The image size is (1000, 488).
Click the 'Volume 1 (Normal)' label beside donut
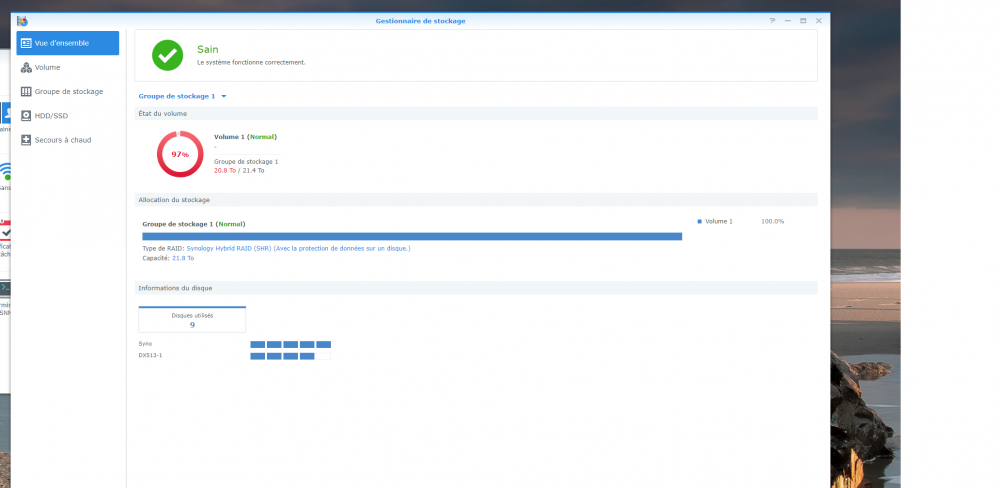pos(246,137)
